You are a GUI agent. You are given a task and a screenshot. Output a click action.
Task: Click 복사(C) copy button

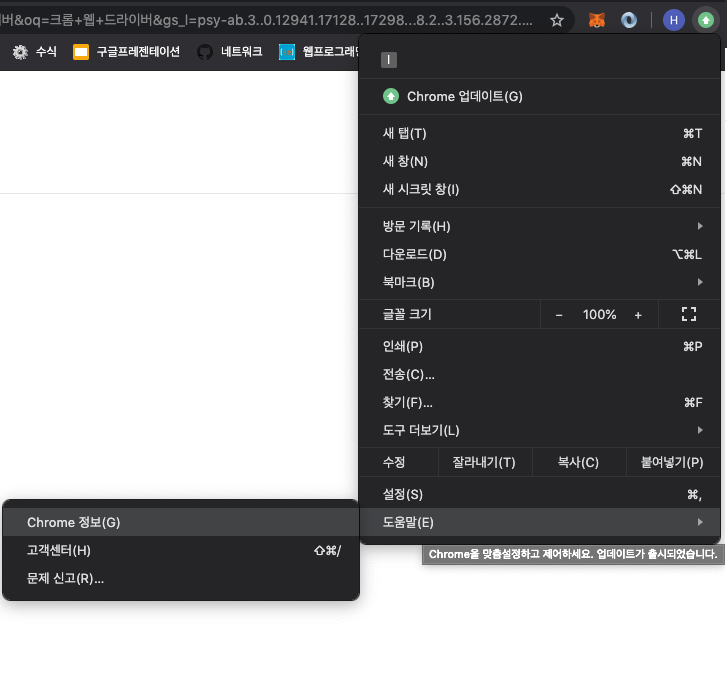pos(578,462)
